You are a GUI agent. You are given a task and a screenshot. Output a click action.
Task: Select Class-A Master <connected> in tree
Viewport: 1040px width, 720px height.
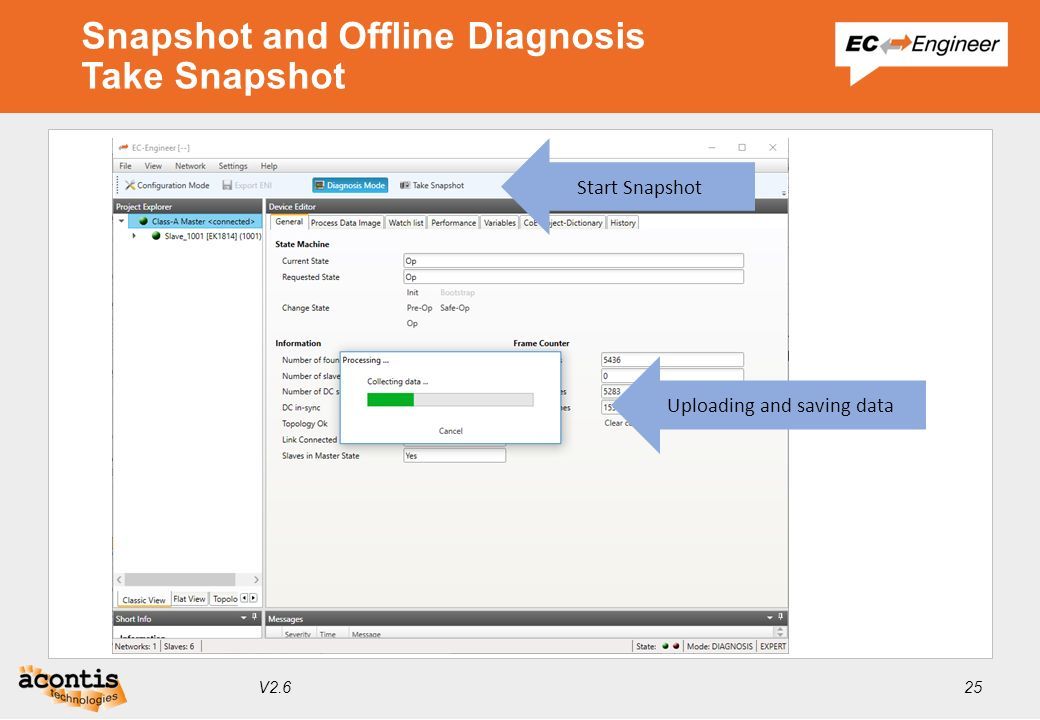[196, 221]
